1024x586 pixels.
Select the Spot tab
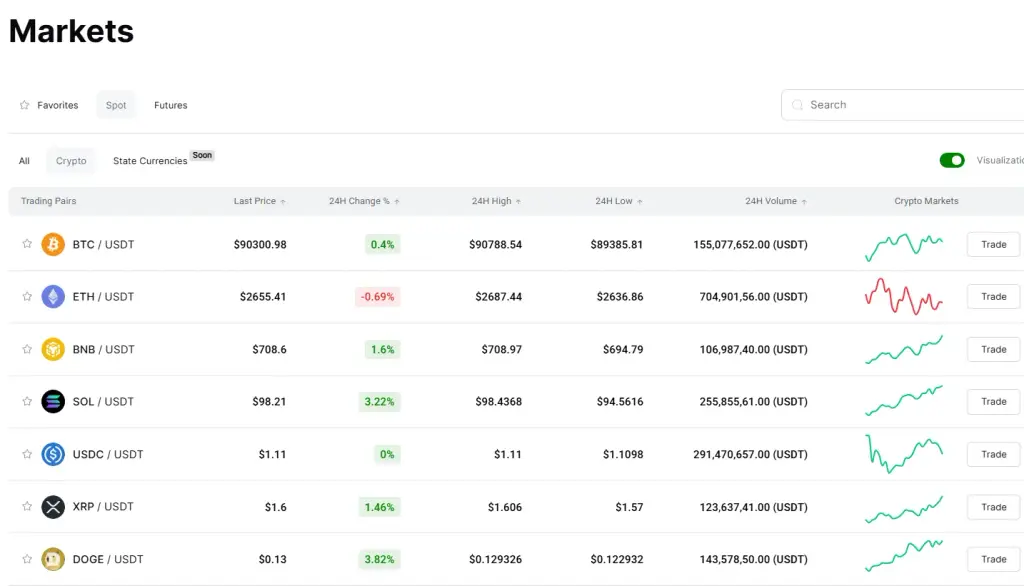(116, 105)
